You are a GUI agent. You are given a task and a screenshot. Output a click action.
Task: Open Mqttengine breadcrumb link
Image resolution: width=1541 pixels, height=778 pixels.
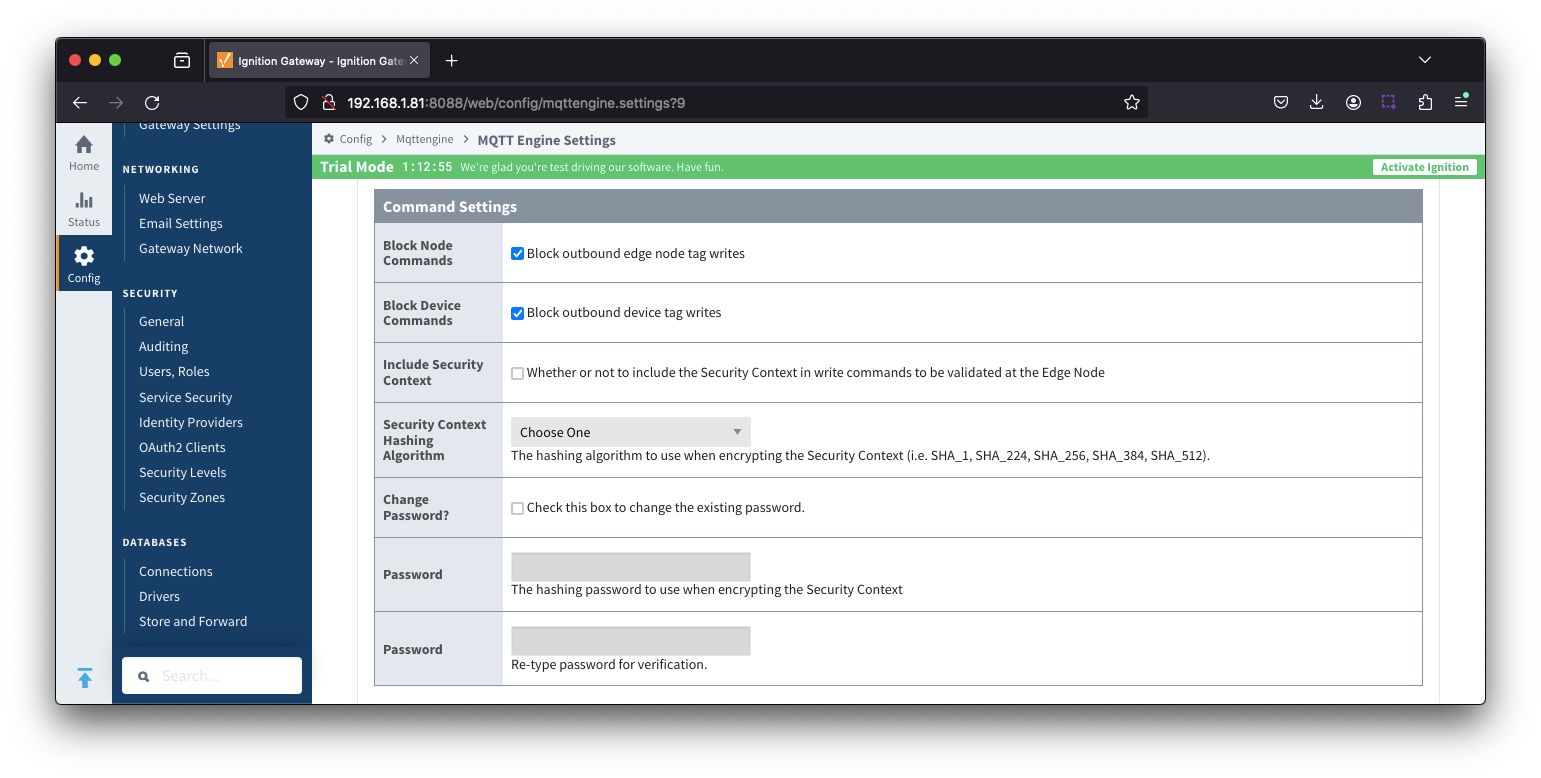424,139
